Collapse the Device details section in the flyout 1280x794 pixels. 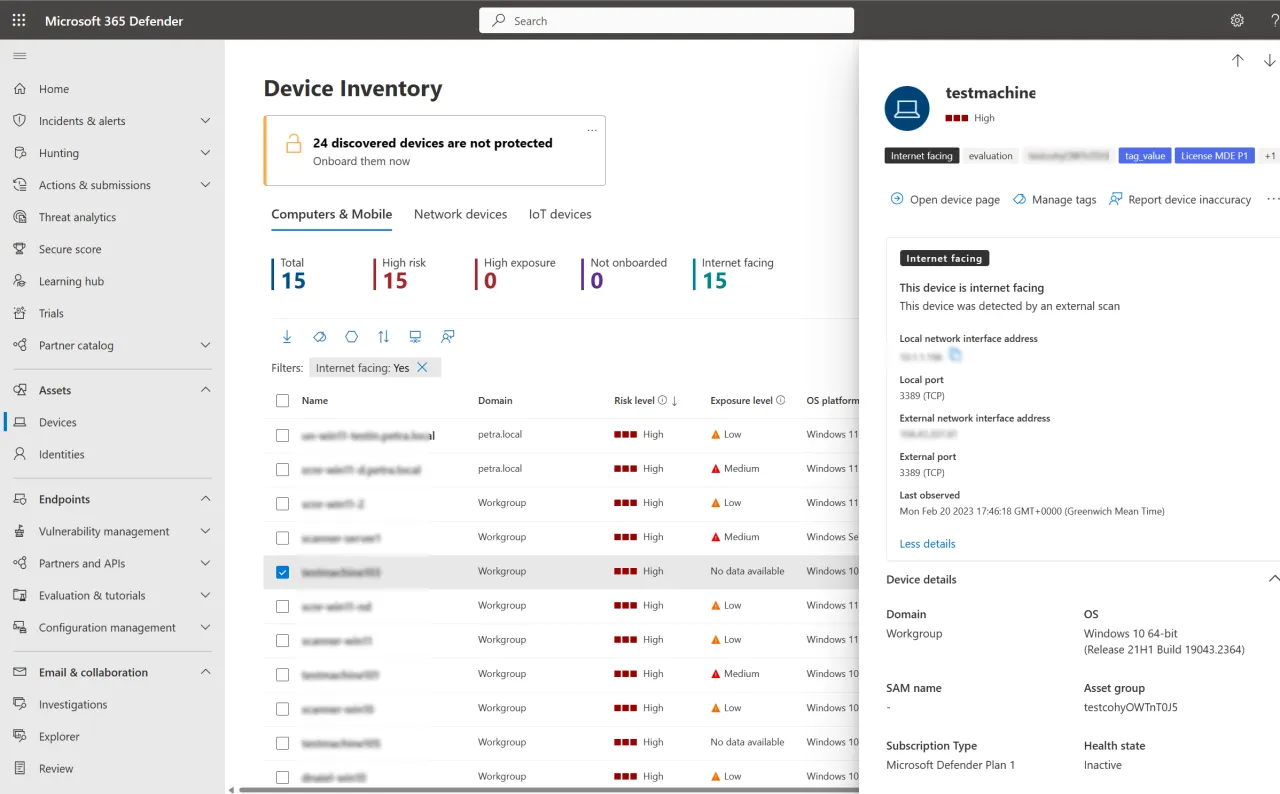tap(1274, 578)
